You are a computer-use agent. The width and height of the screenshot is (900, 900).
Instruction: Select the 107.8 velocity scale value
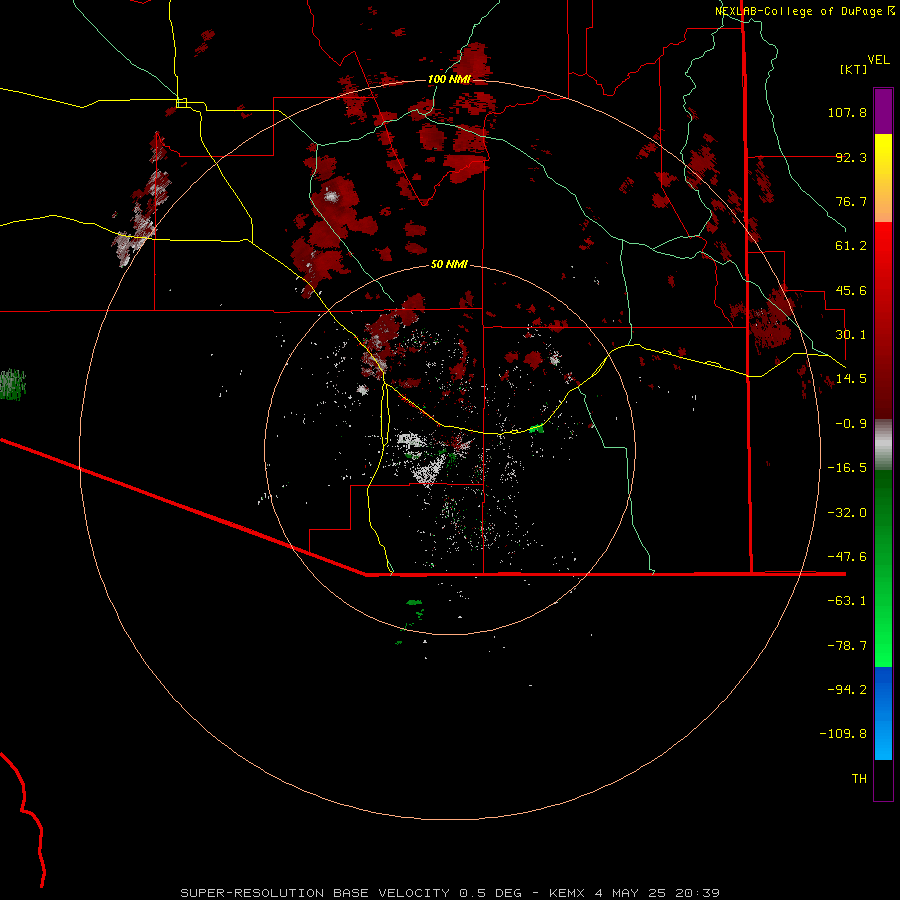coord(847,112)
